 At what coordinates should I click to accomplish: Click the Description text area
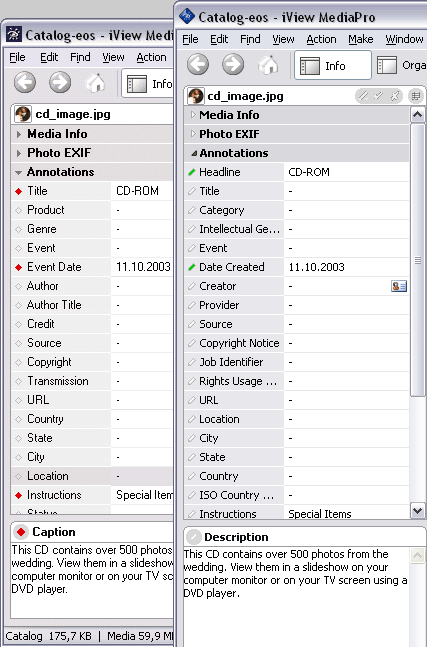pos(296,596)
